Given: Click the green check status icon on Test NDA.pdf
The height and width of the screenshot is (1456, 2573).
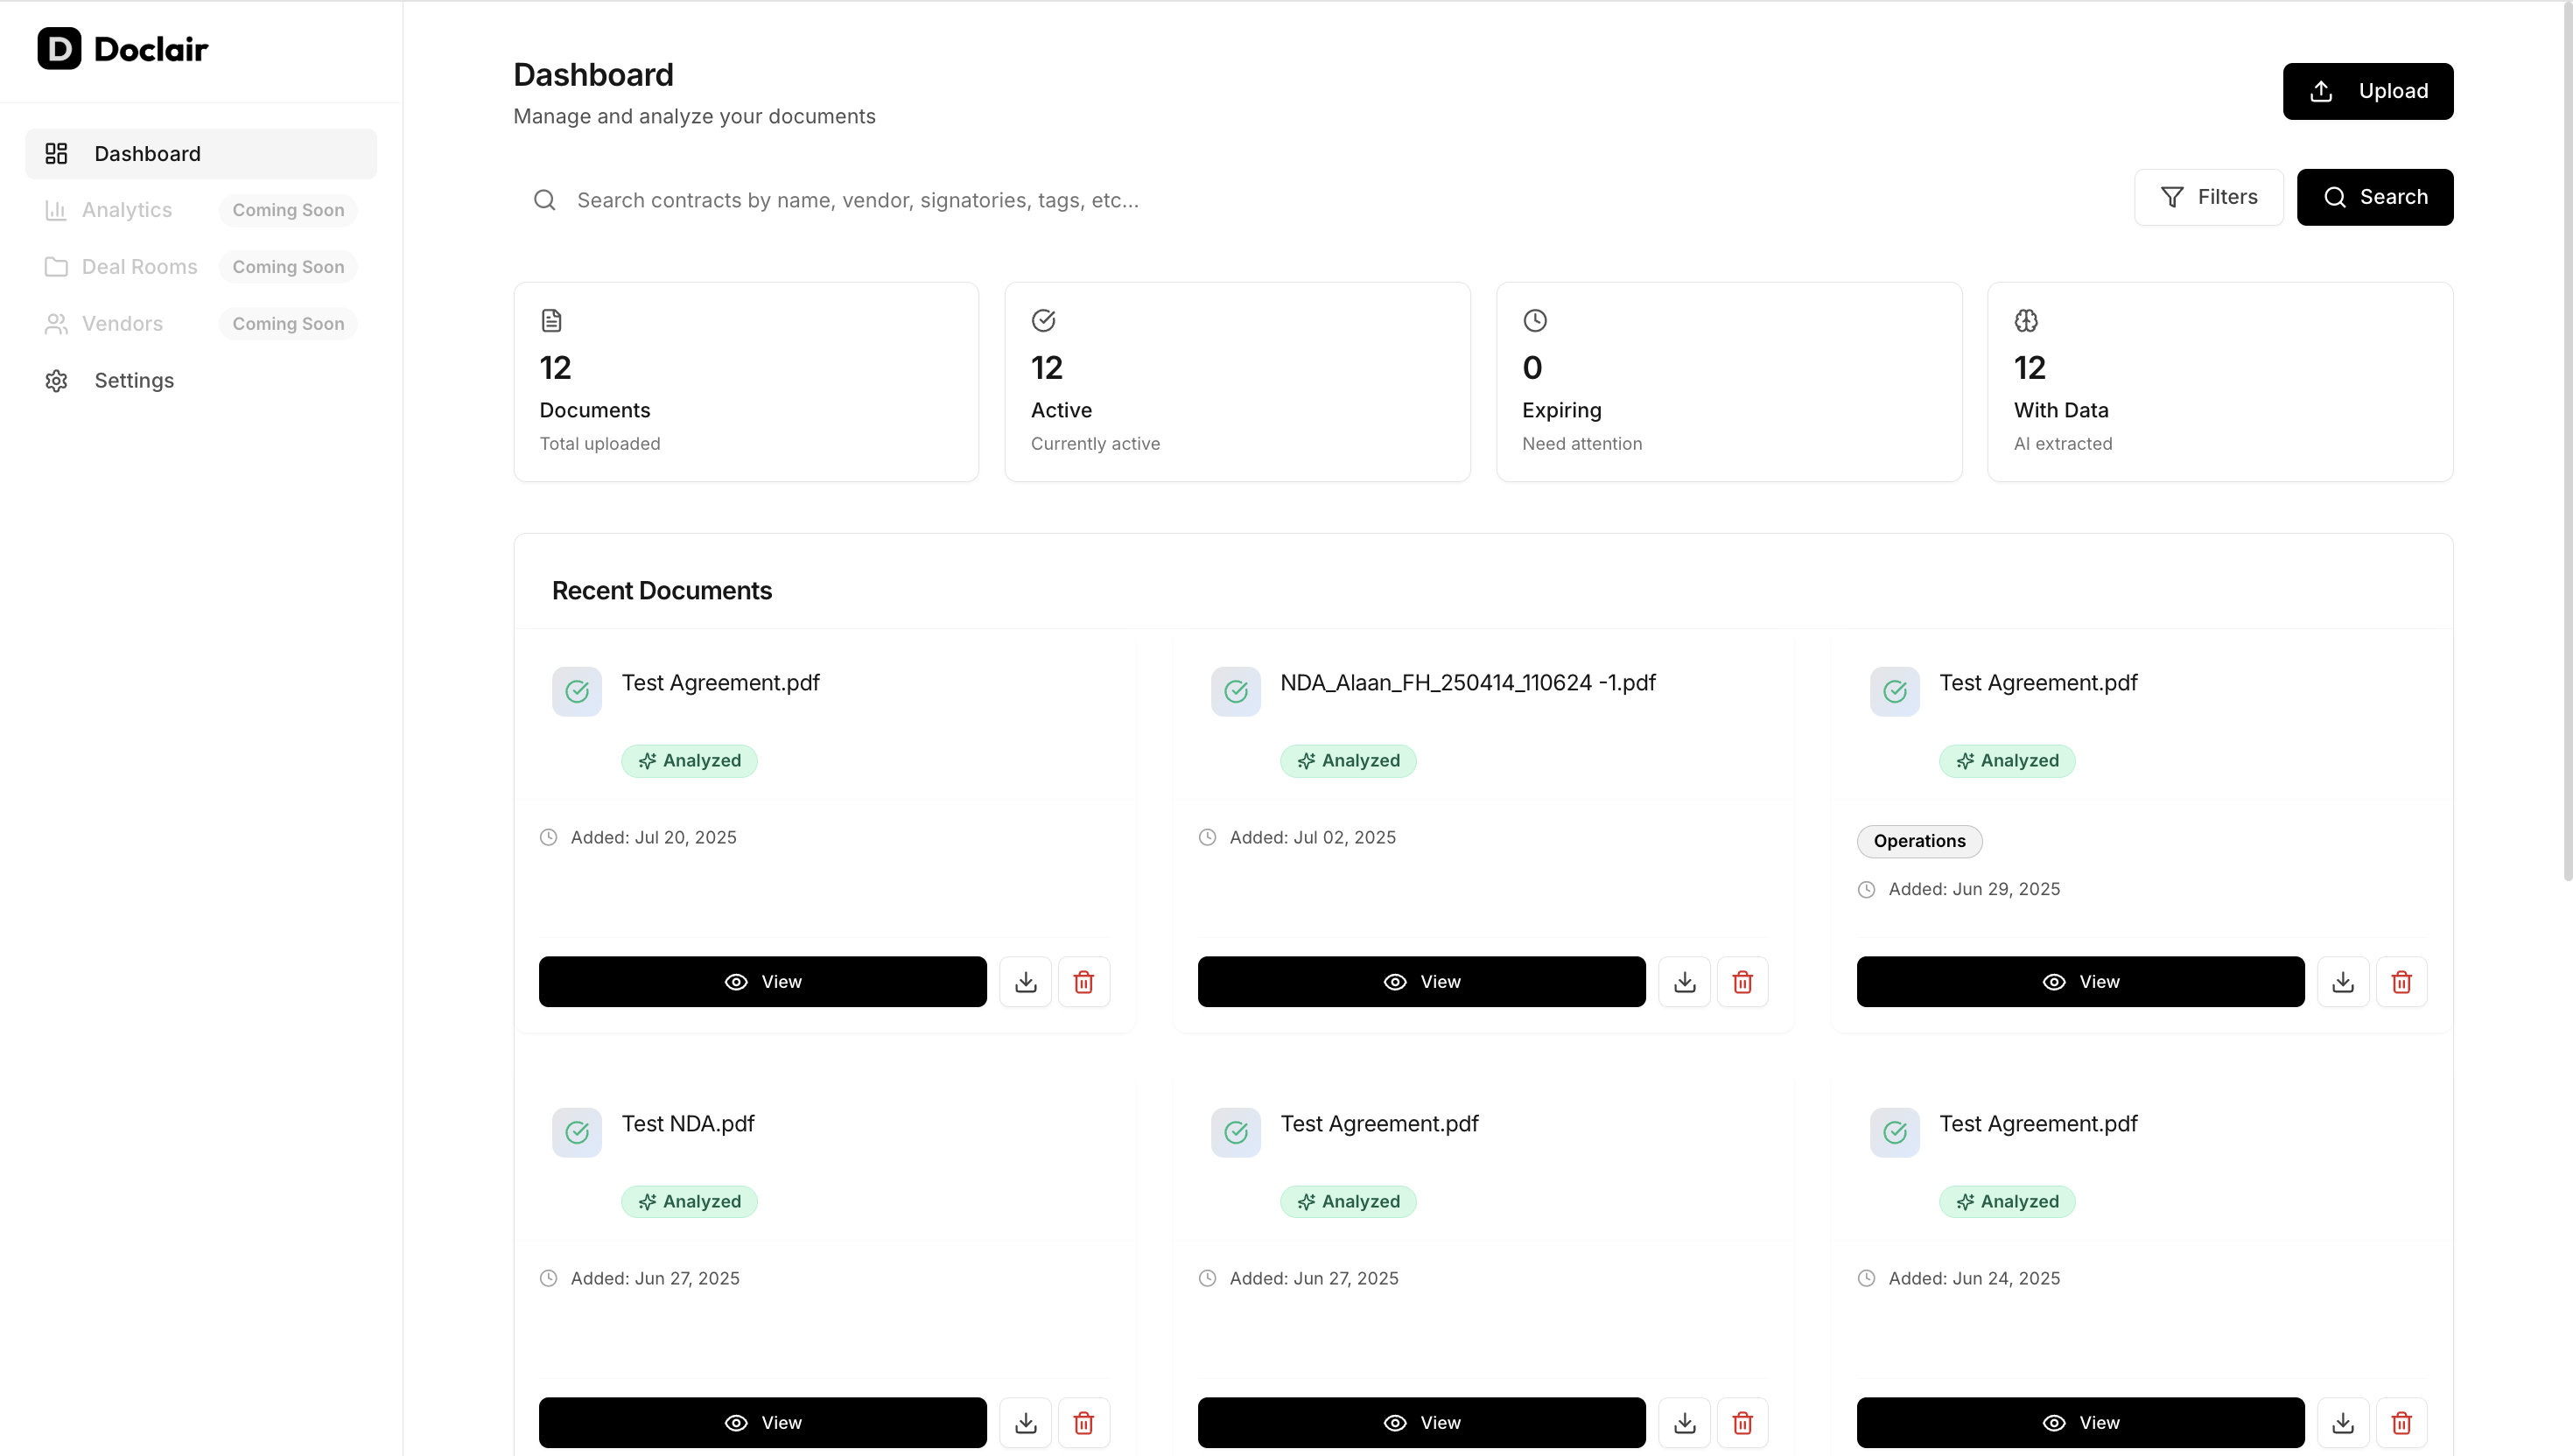Looking at the screenshot, I should [x=577, y=1132].
